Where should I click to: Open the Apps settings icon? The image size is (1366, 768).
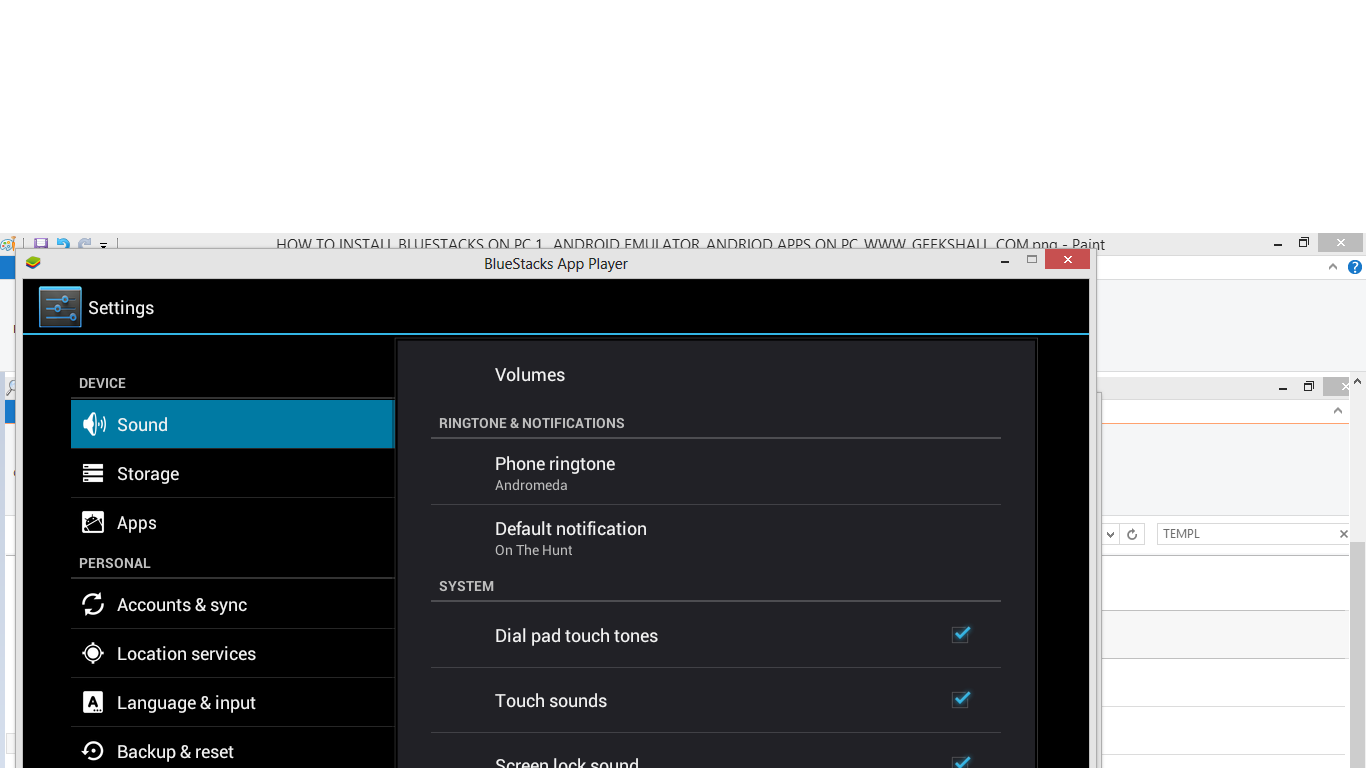[x=93, y=522]
